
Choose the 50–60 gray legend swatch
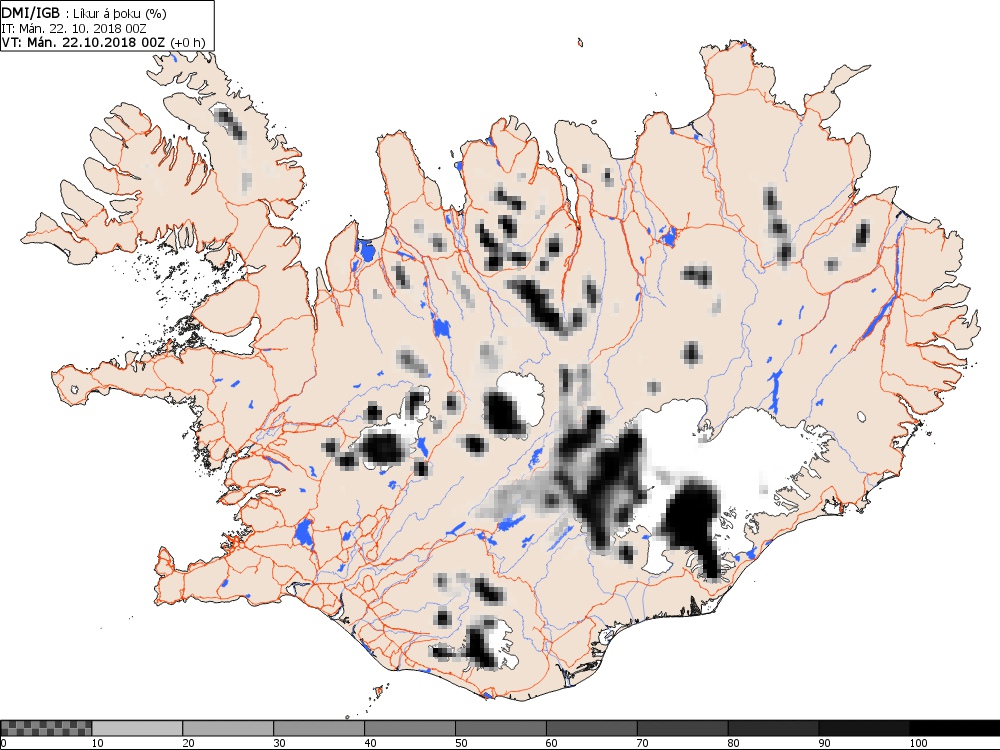tap(501, 728)
